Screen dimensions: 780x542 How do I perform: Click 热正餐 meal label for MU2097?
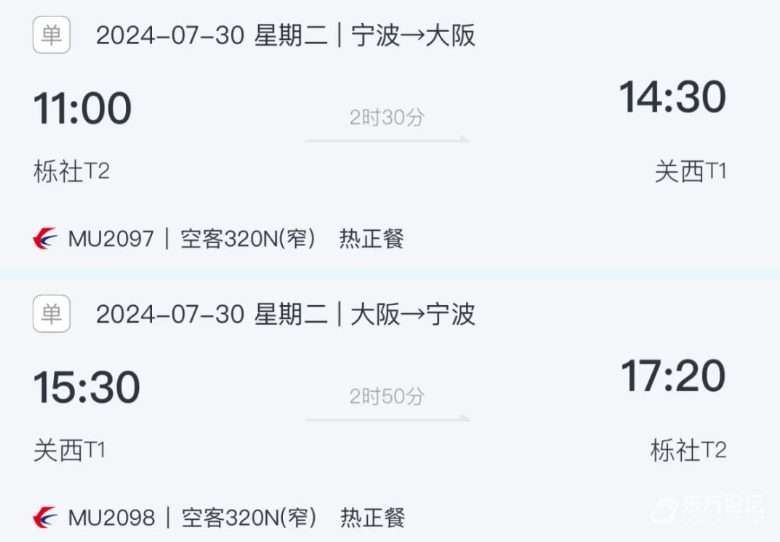pyautogui.click(x=372, y=239)
